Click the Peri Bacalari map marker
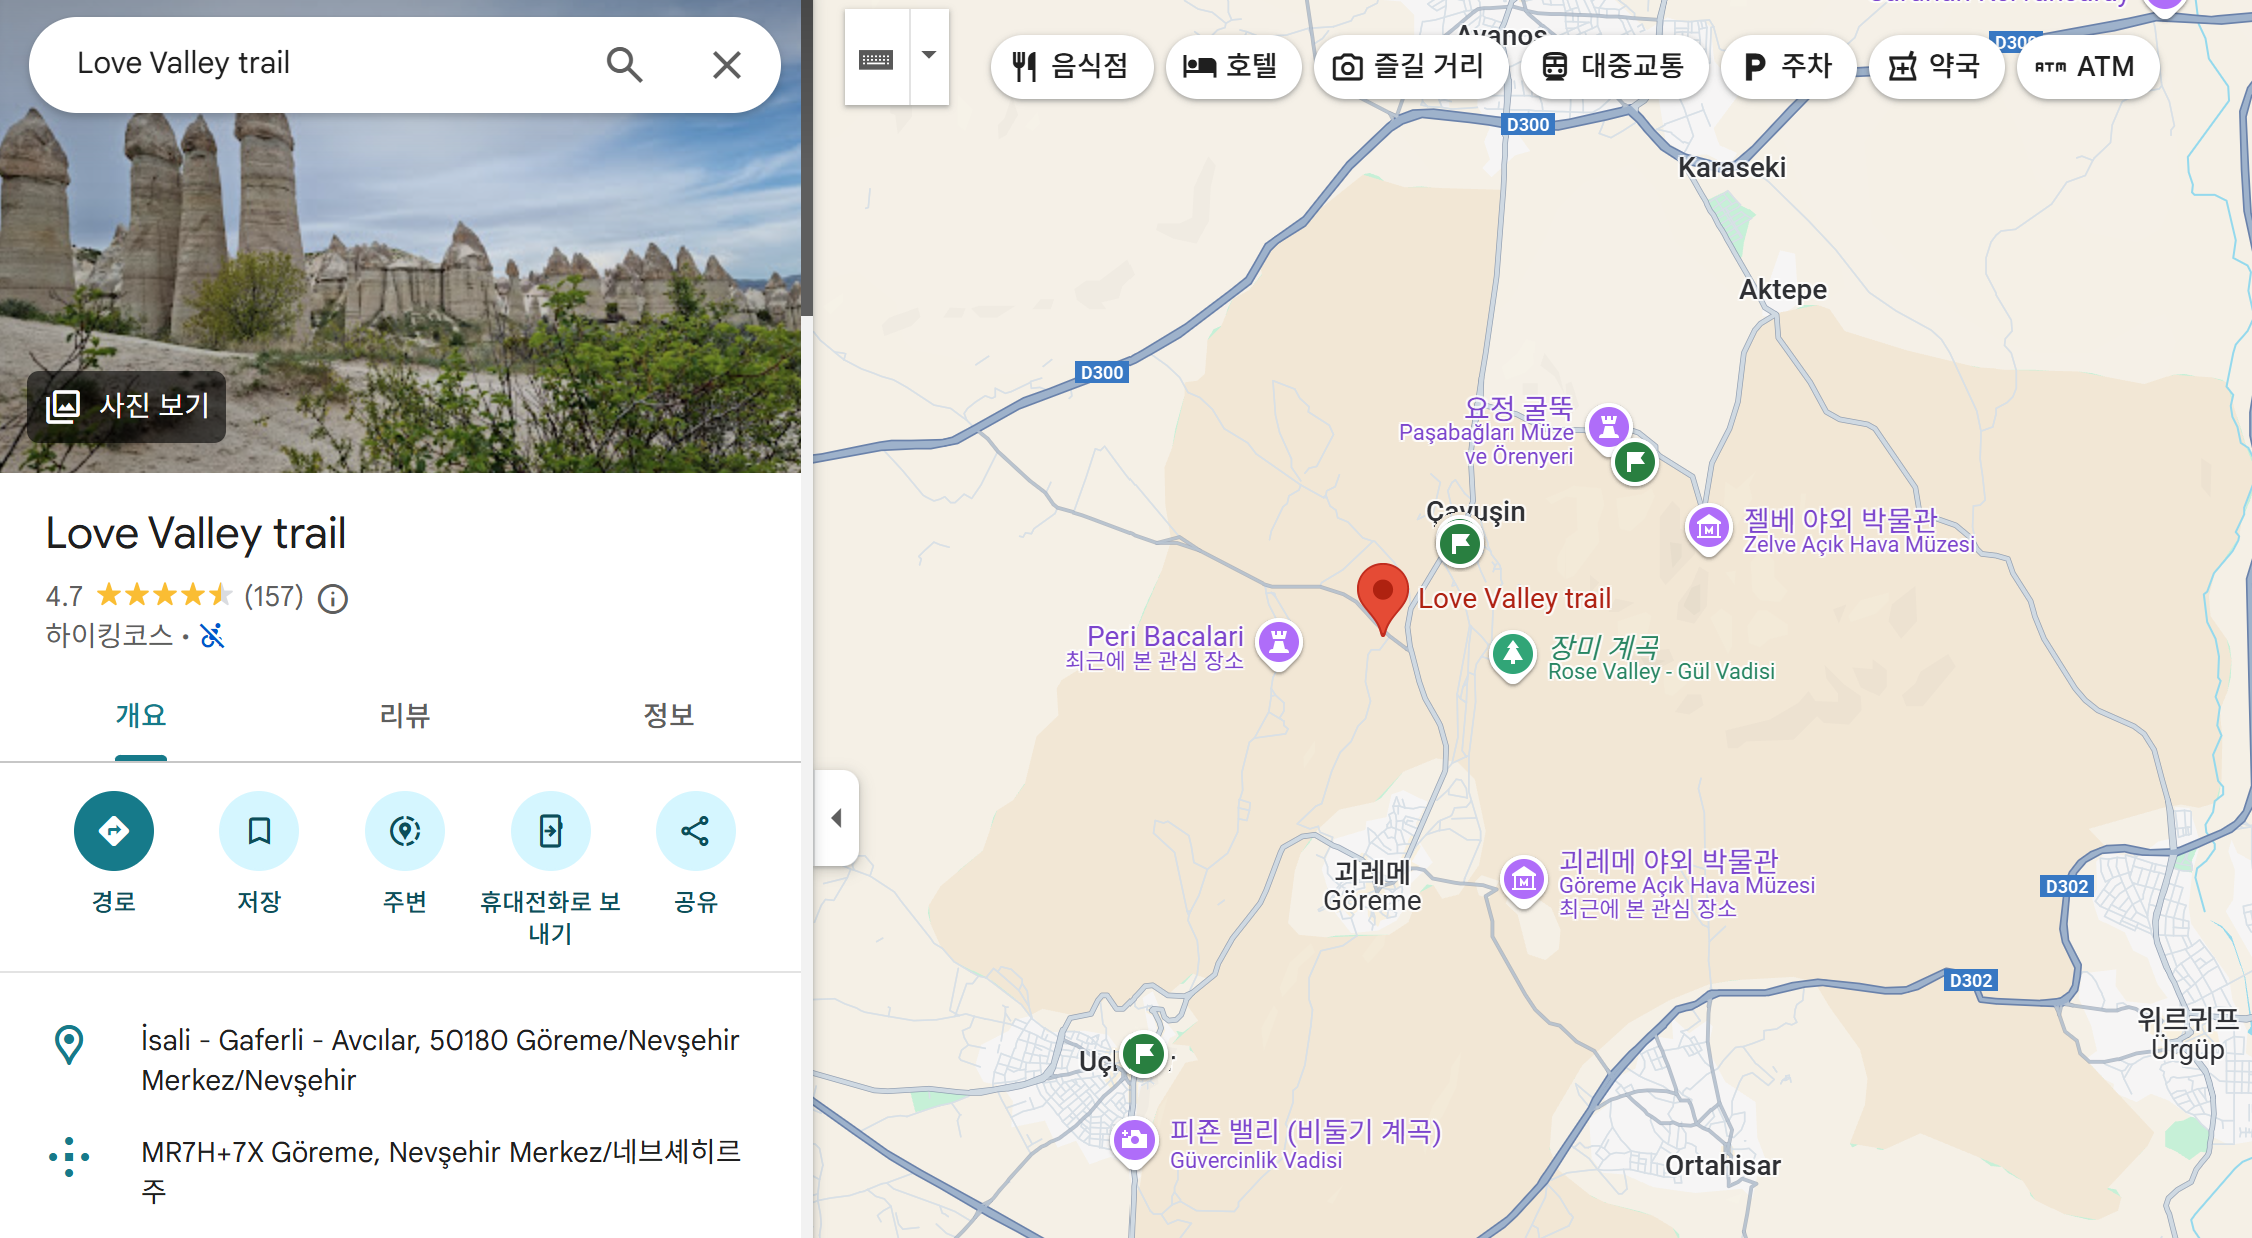2252x1238 pixels. [1279, 642]
